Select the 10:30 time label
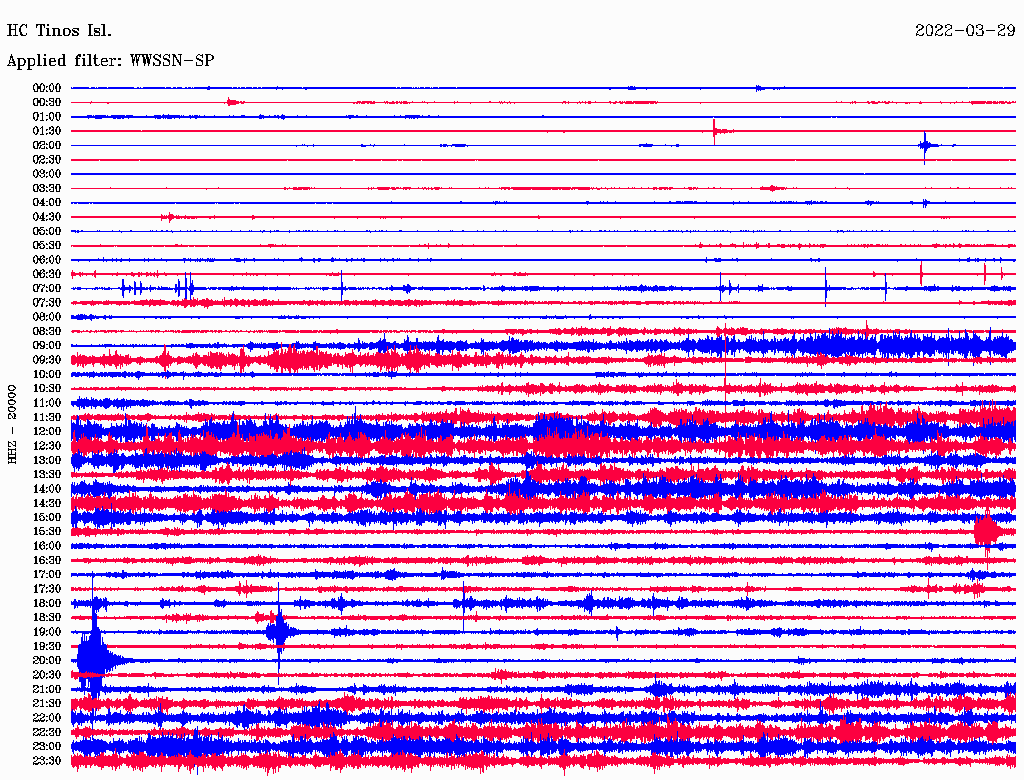This screenshot has width=1024, height=780. point(47,389)
